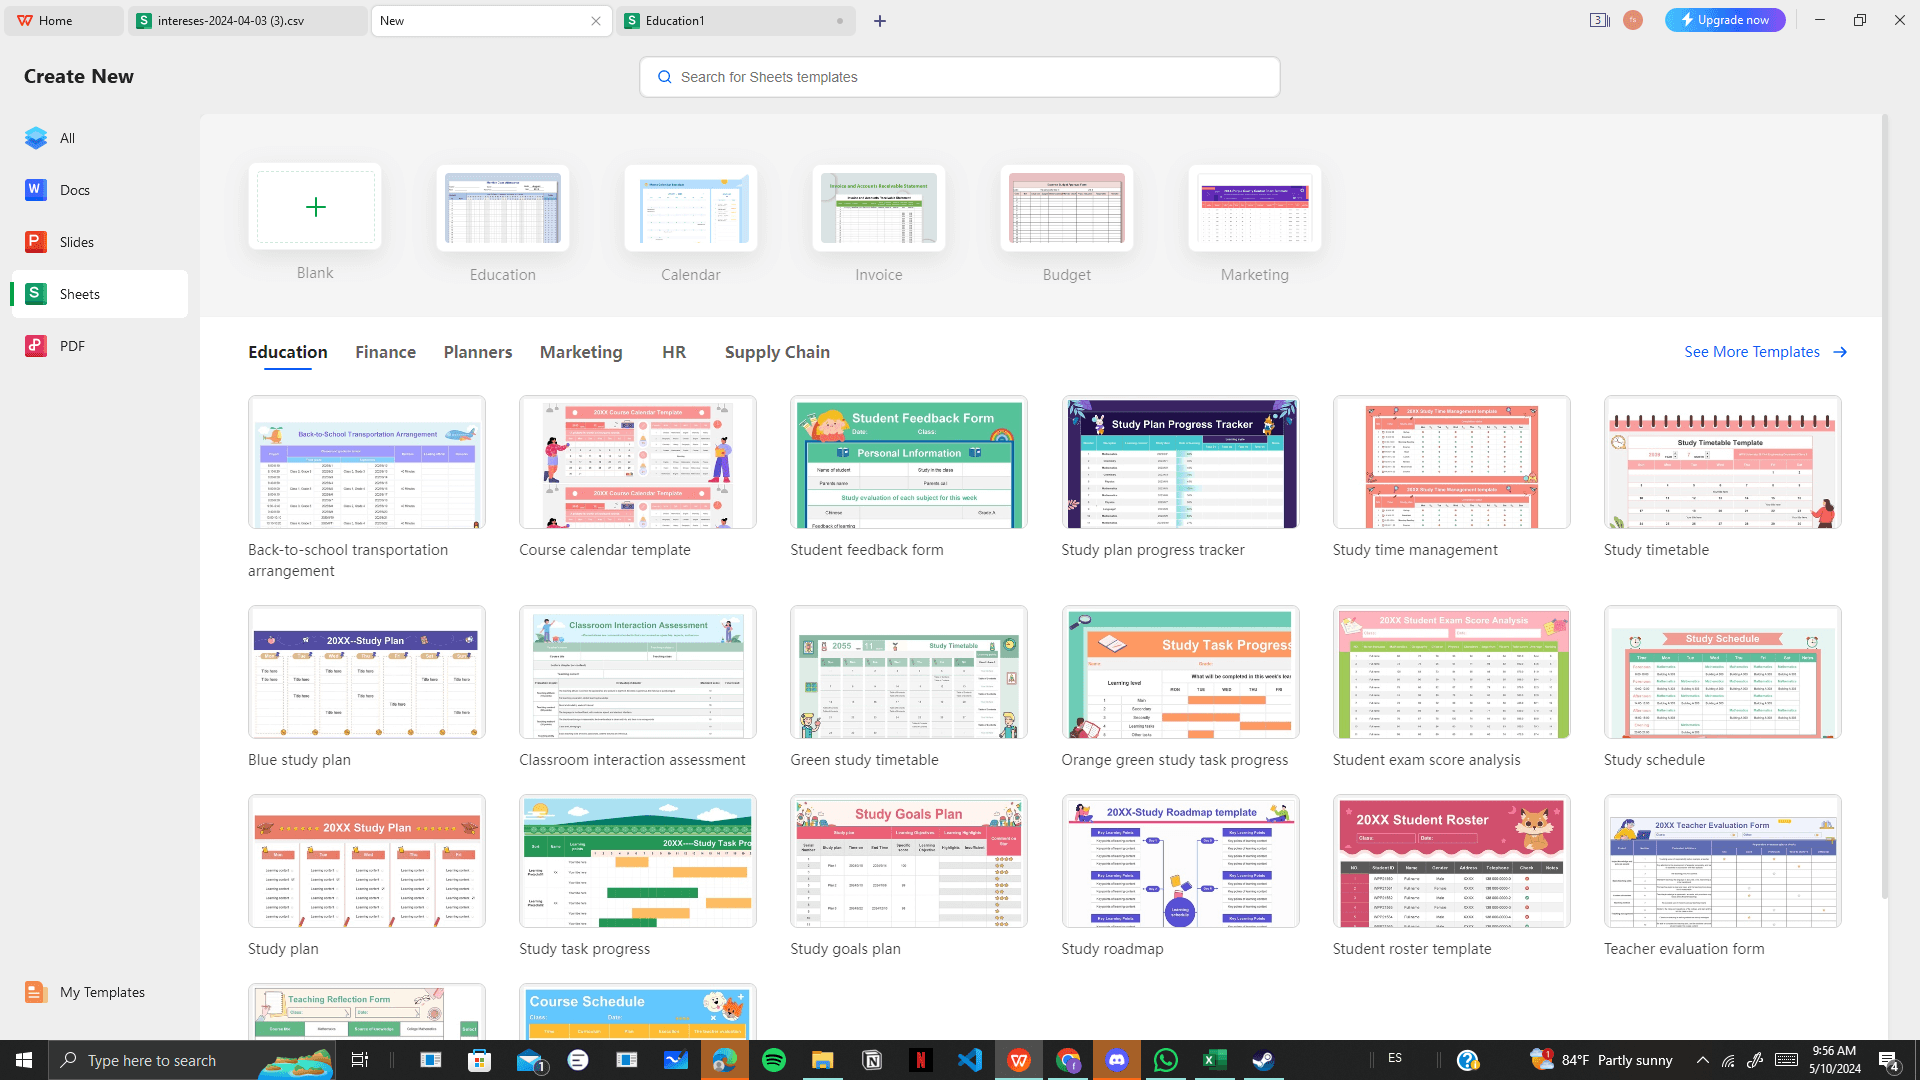Close the New tab
This screenshot has height=1080, width=1920.
click(596, 21)
